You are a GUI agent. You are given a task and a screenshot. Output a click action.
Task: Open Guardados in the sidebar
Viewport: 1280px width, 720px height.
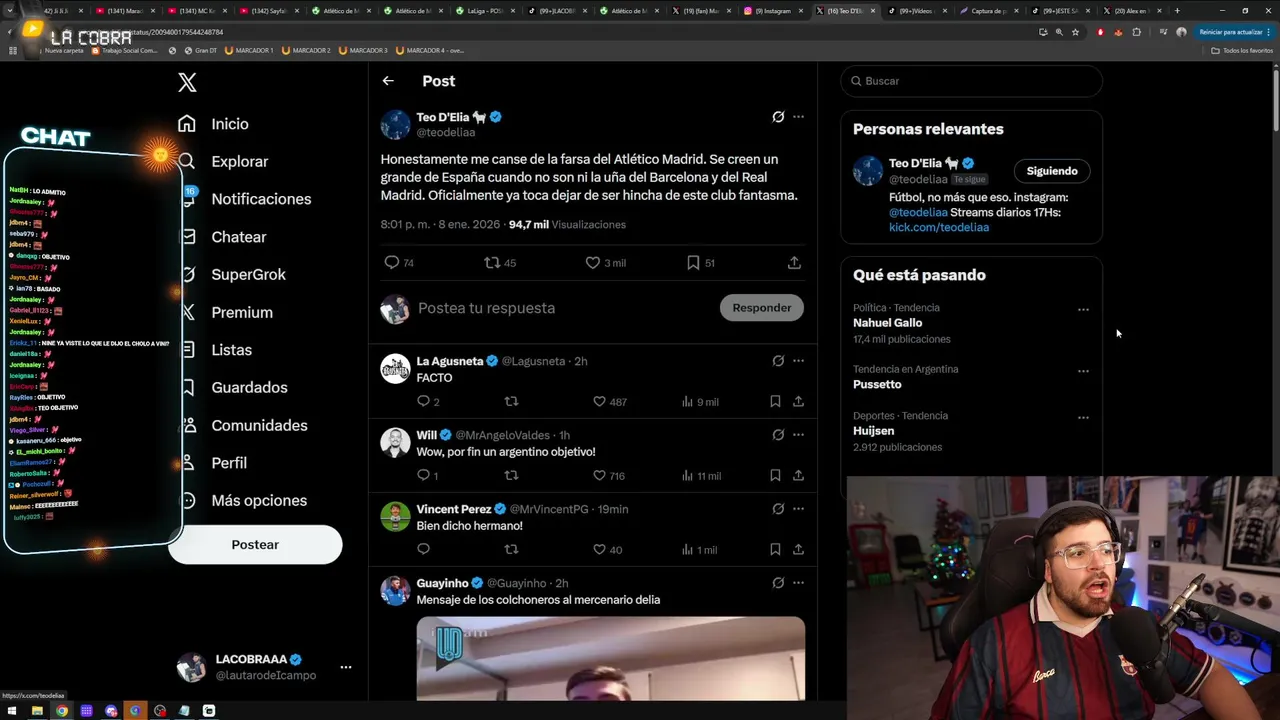232,388
